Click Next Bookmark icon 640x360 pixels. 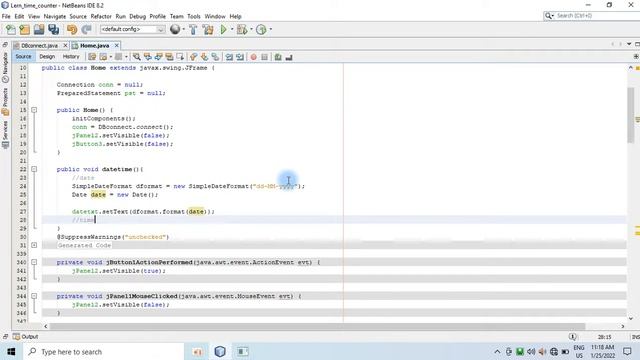(204, 57)
